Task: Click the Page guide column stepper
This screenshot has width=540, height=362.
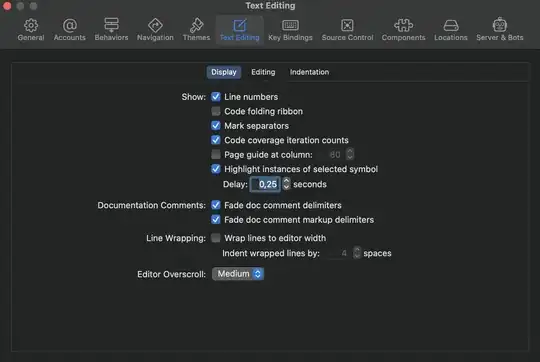Action: pos(350,154)
